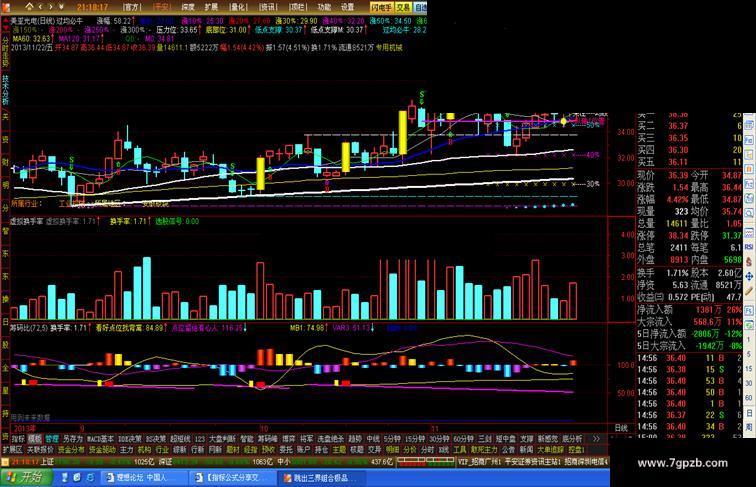756x487 pixels.
Task: Click the 主力 button in bottom bar
Action: coord(126,449)
